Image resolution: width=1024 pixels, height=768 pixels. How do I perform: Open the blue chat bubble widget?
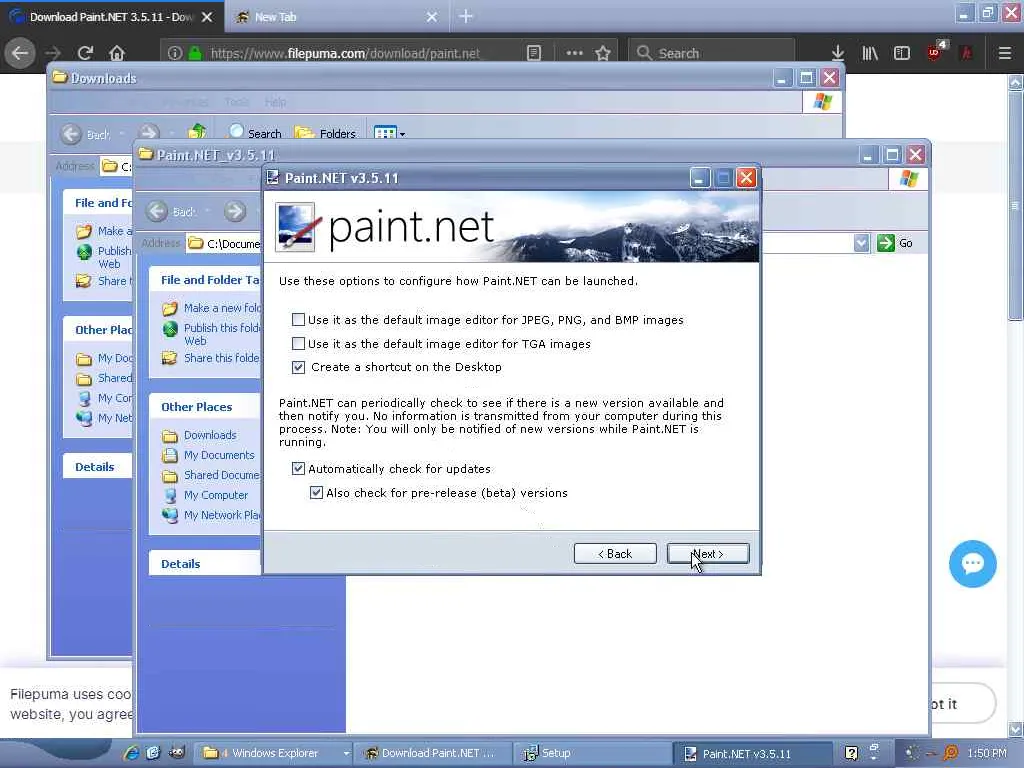(972, 564)
